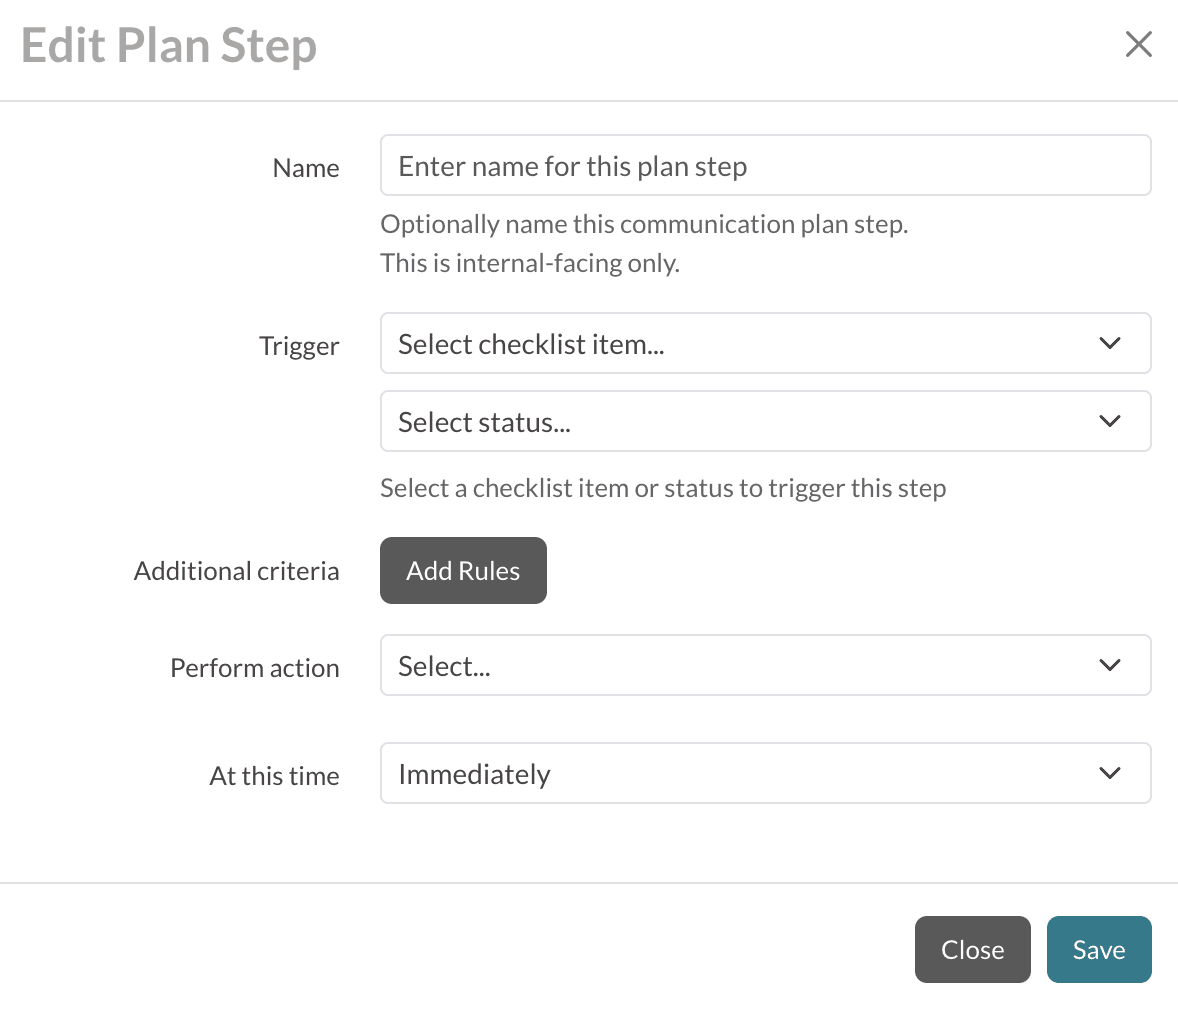Viewport: 1178px width, 1010px height.
Task: Close the Edit Plan Step dialog with X
Action: click(x=1138, y=44)
